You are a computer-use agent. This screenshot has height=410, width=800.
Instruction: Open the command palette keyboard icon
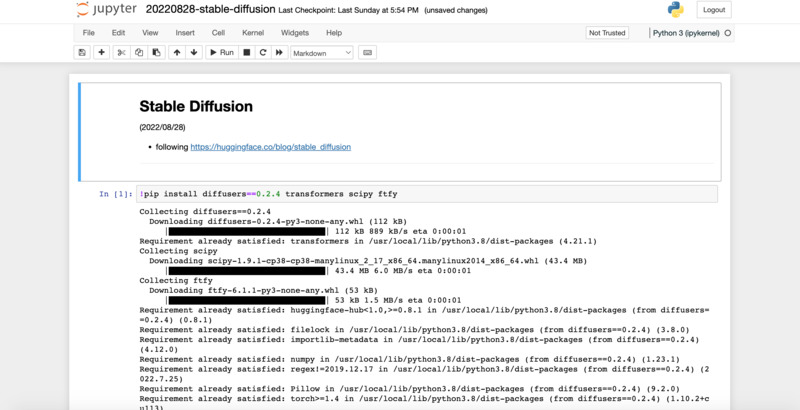367,52
